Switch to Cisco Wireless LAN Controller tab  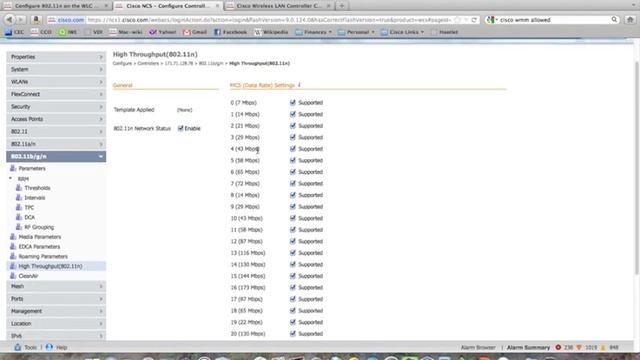[x=279, y=6]
